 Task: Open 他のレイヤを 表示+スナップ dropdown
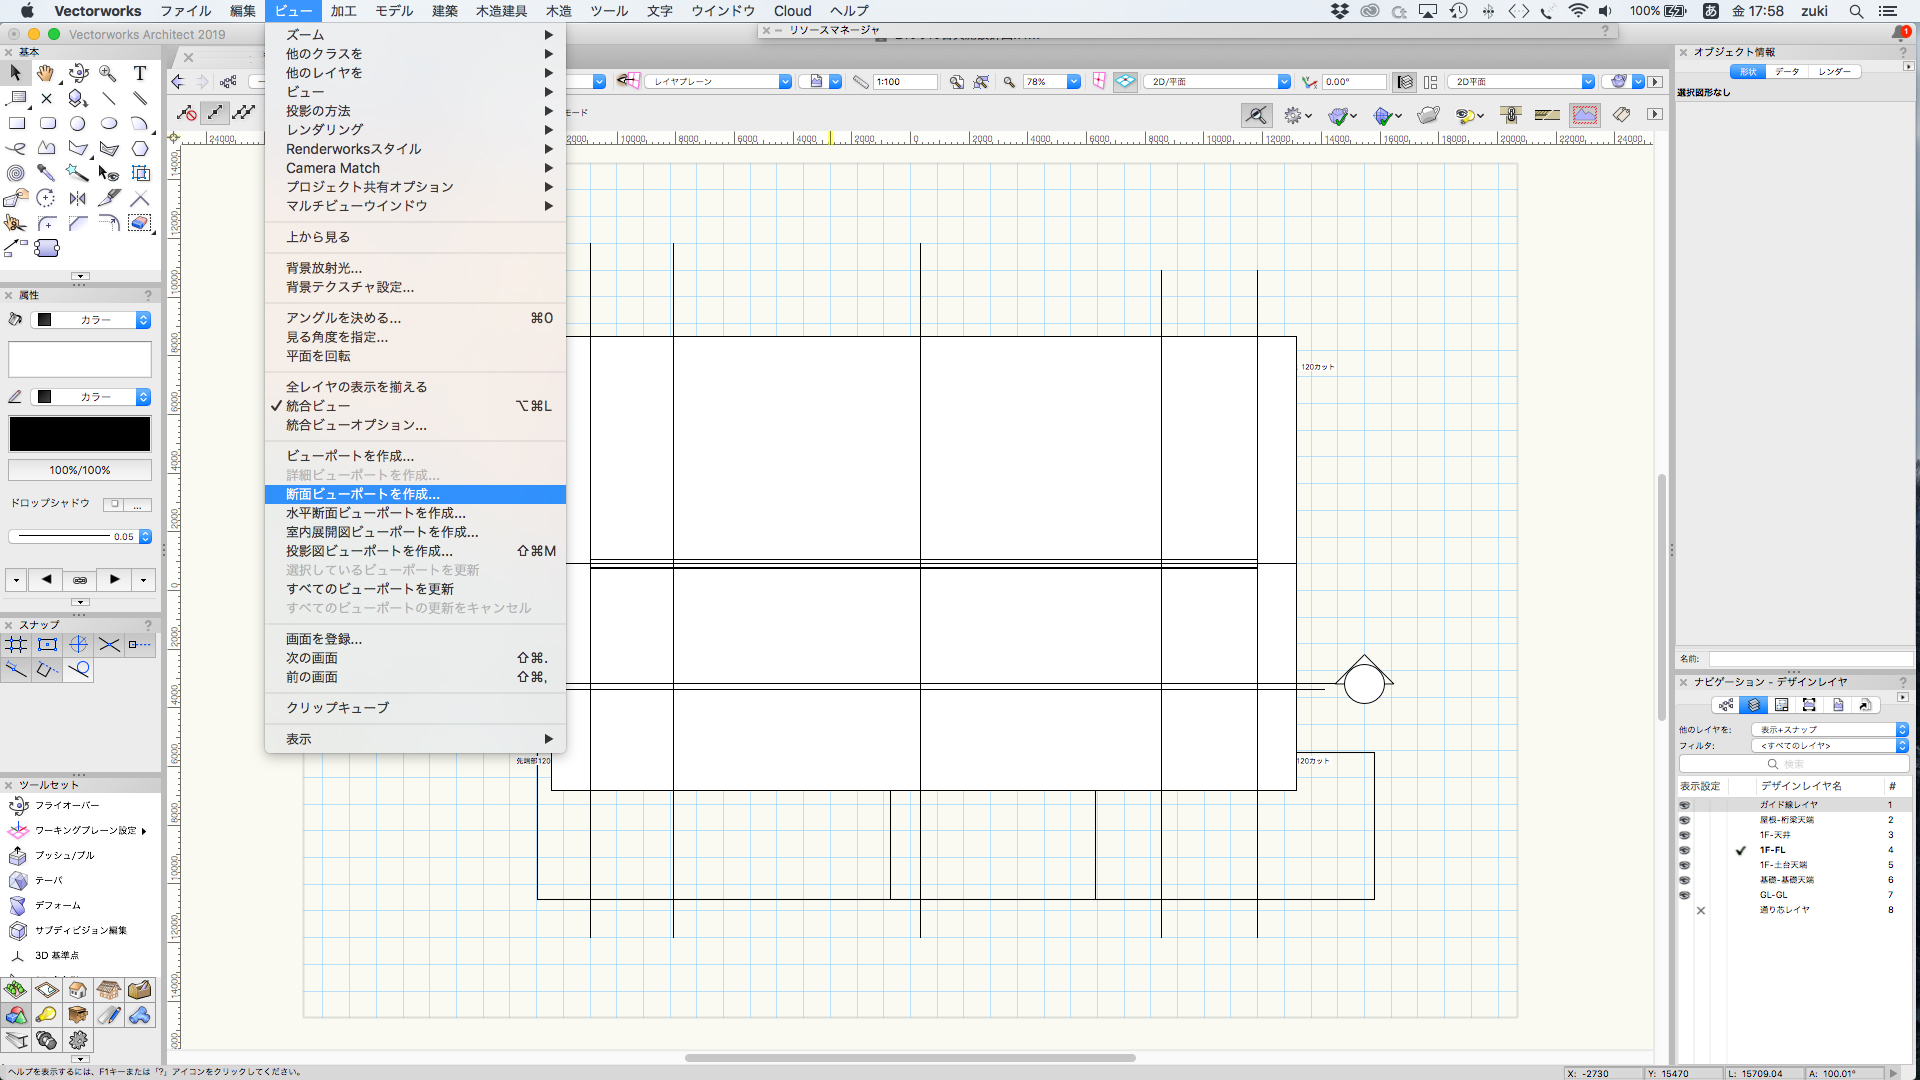(1830, 730)
